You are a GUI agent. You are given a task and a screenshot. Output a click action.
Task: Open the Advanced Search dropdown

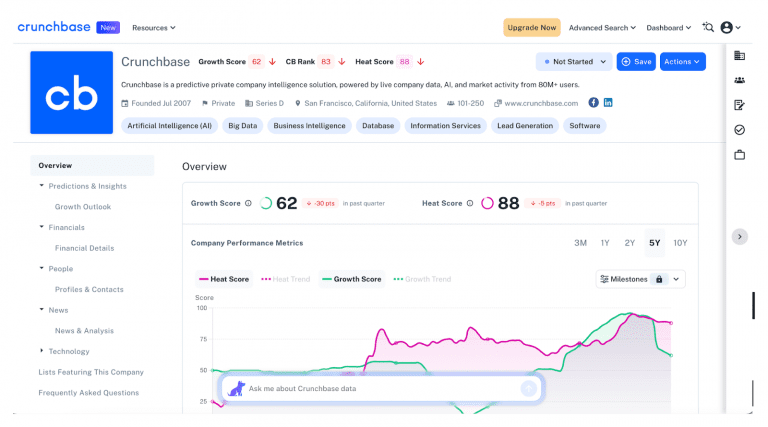[x=602, y=28]
